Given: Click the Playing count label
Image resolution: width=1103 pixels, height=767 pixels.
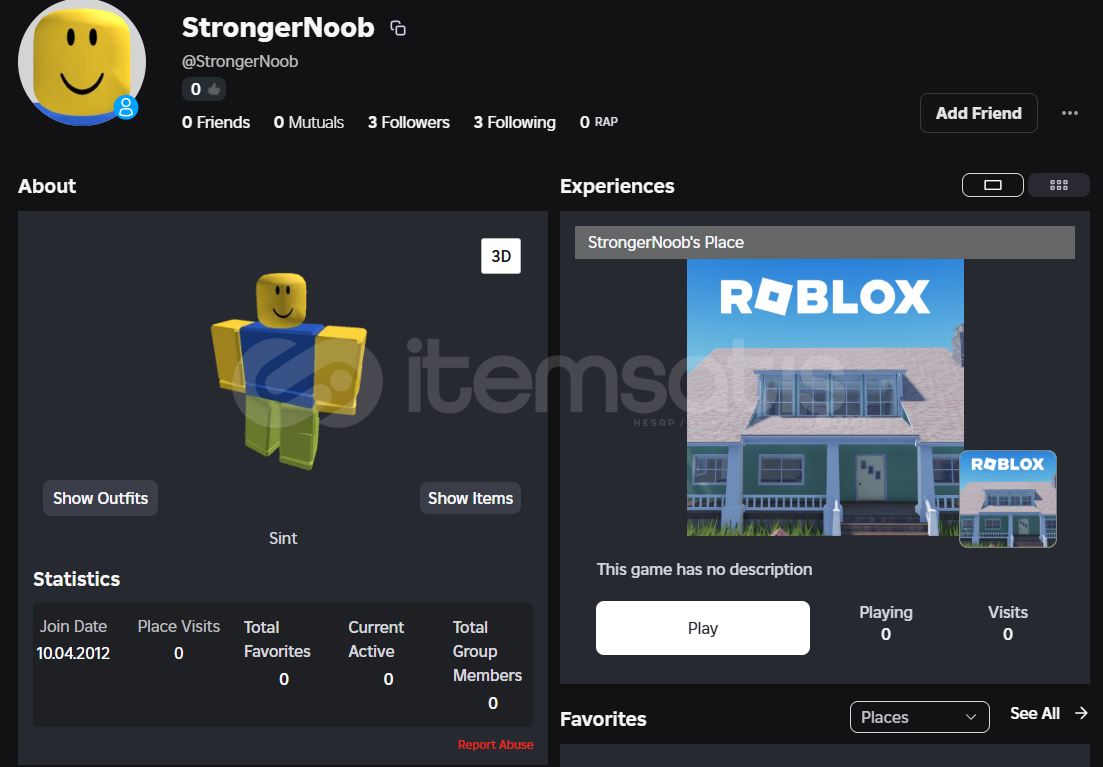Looking at the screenshot, I should click(x=886, y=612).
